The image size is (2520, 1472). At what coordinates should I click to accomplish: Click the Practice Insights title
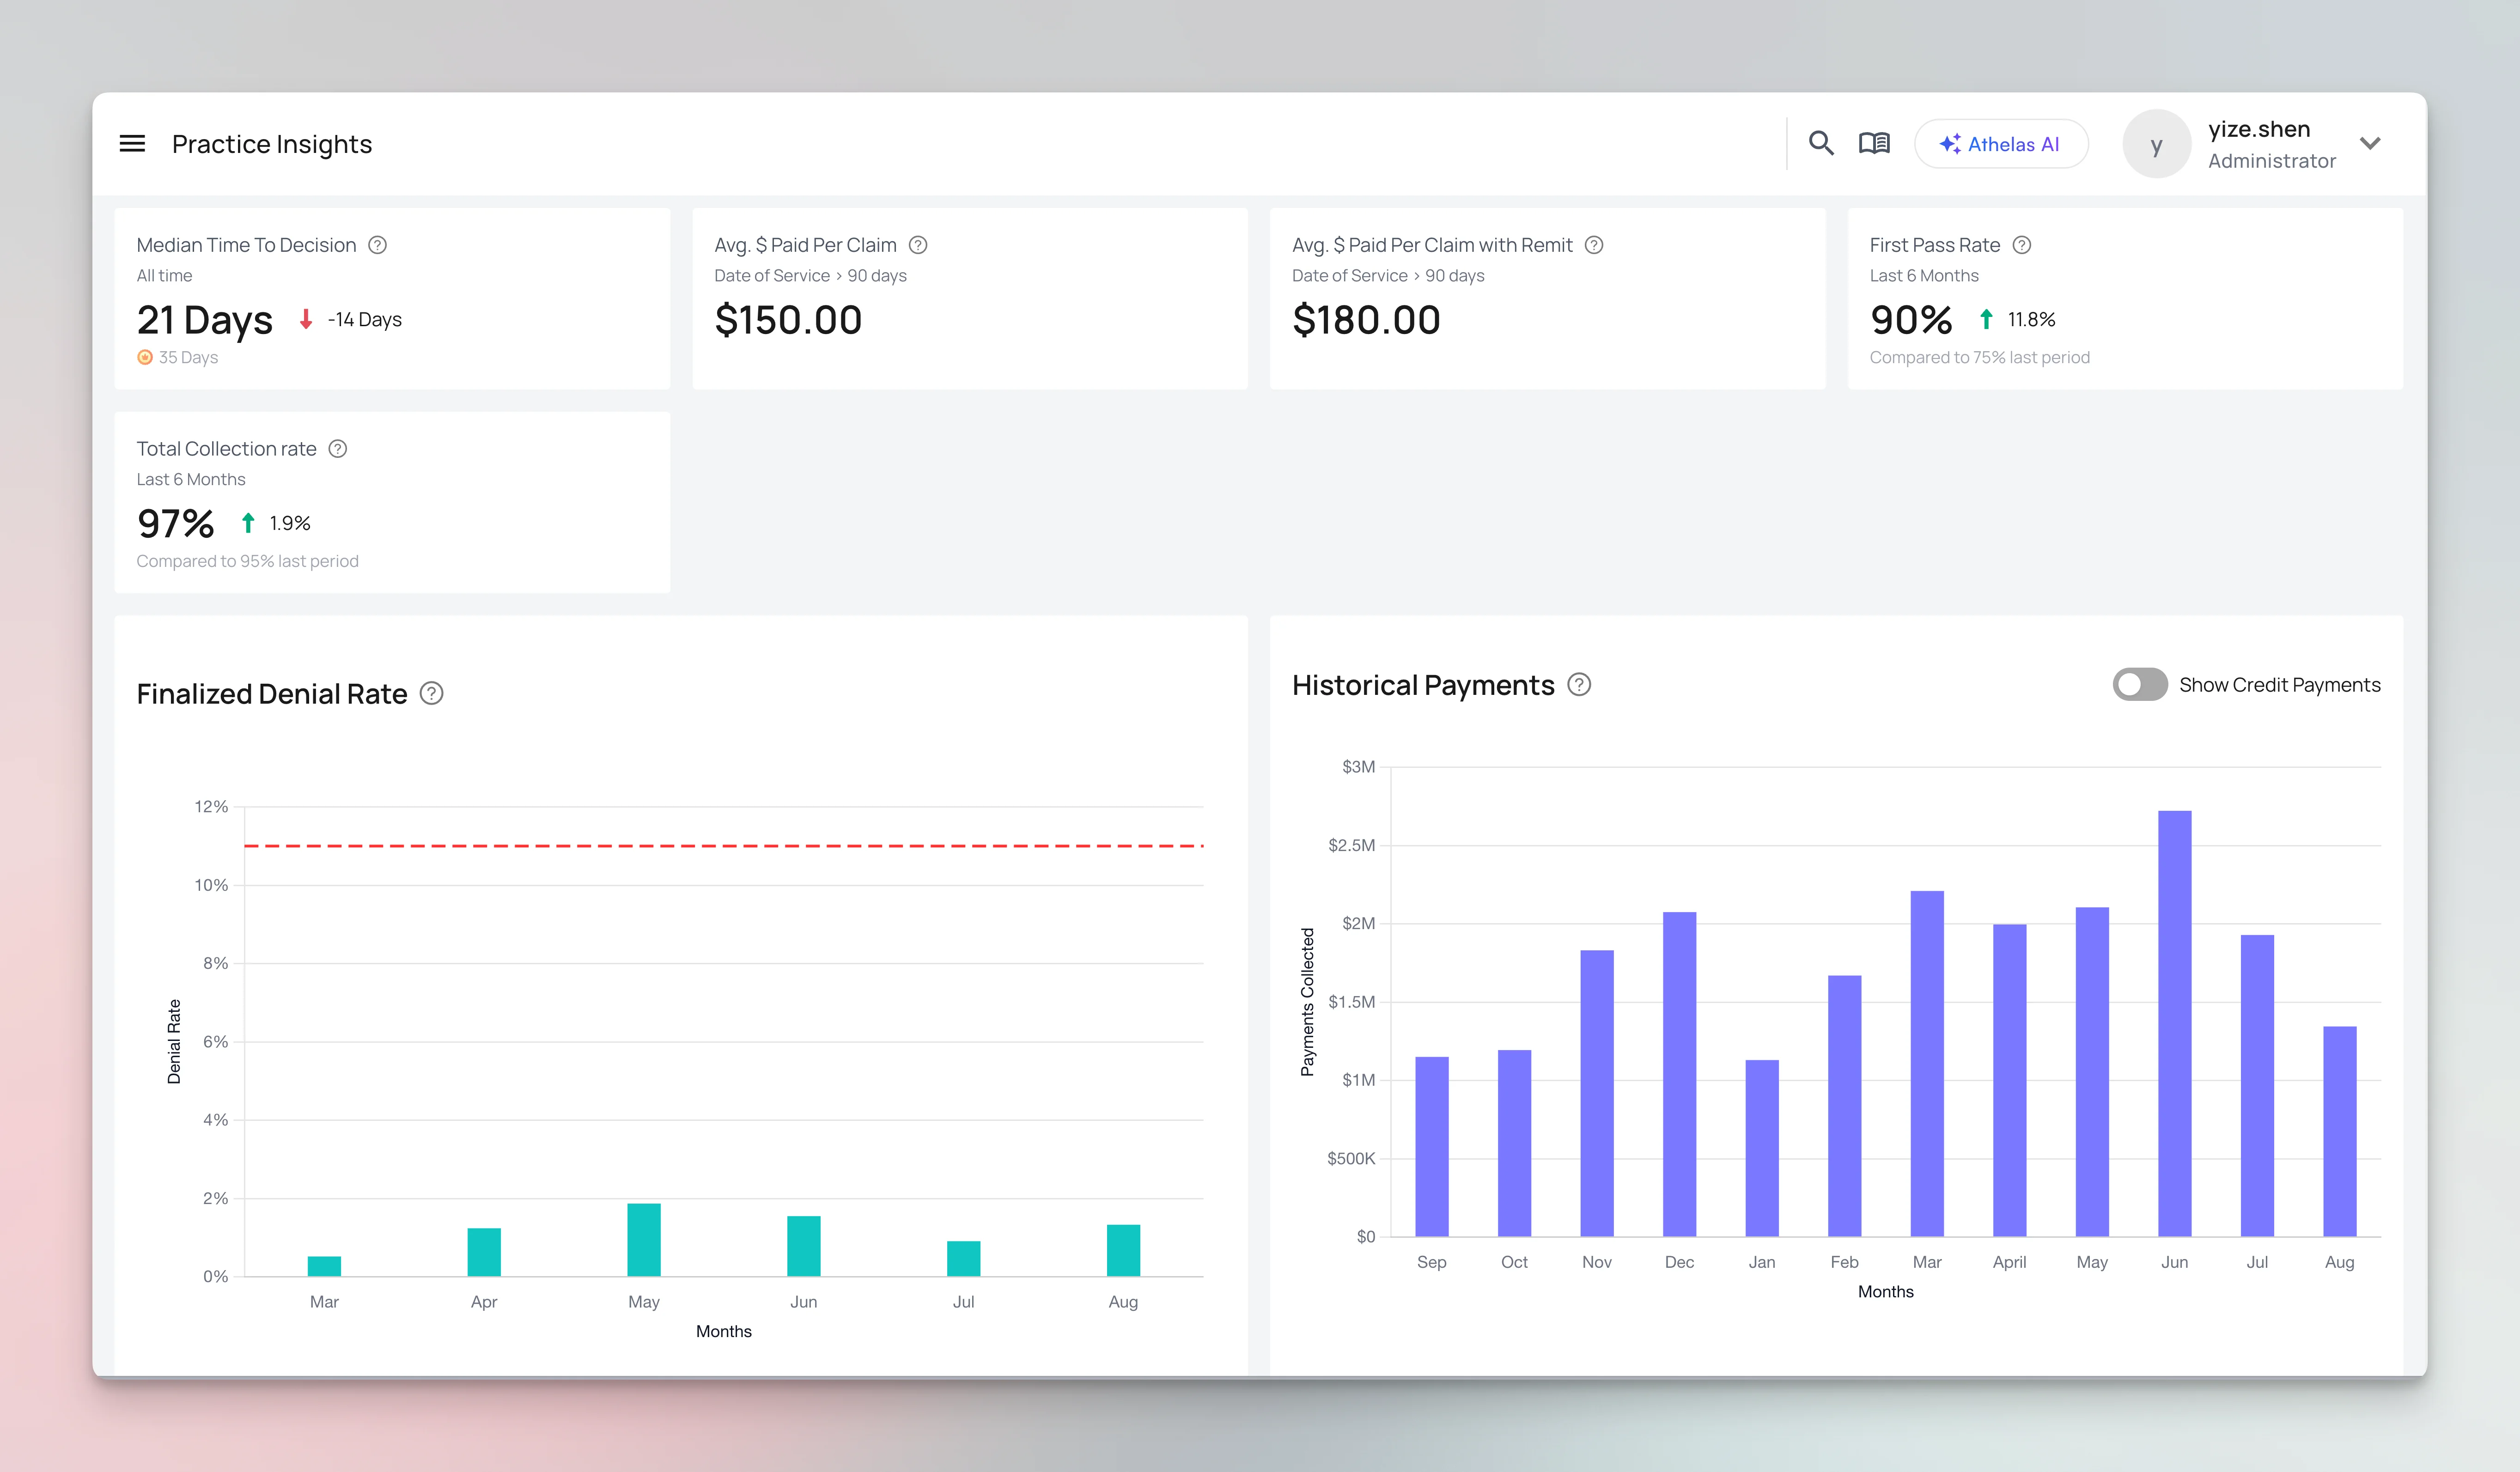pyautogui.click(x=272, y=144)
